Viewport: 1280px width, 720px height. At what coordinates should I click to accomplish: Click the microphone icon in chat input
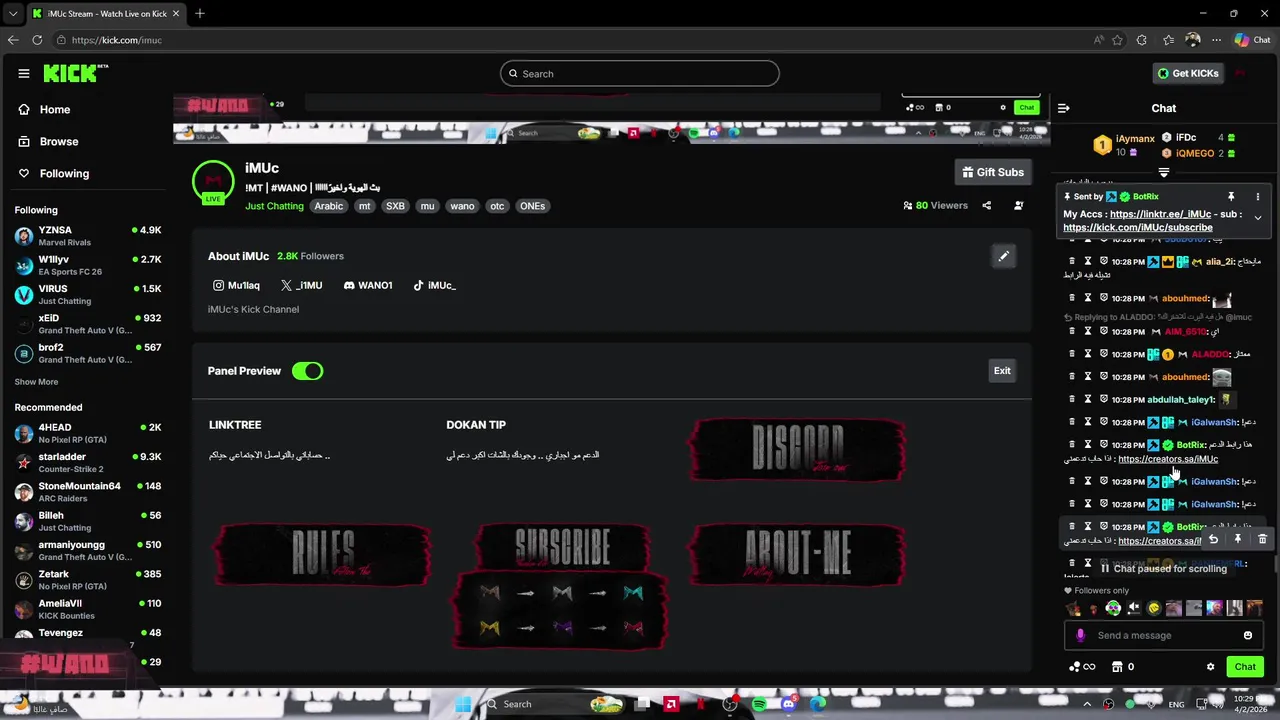pos(1080,635)
